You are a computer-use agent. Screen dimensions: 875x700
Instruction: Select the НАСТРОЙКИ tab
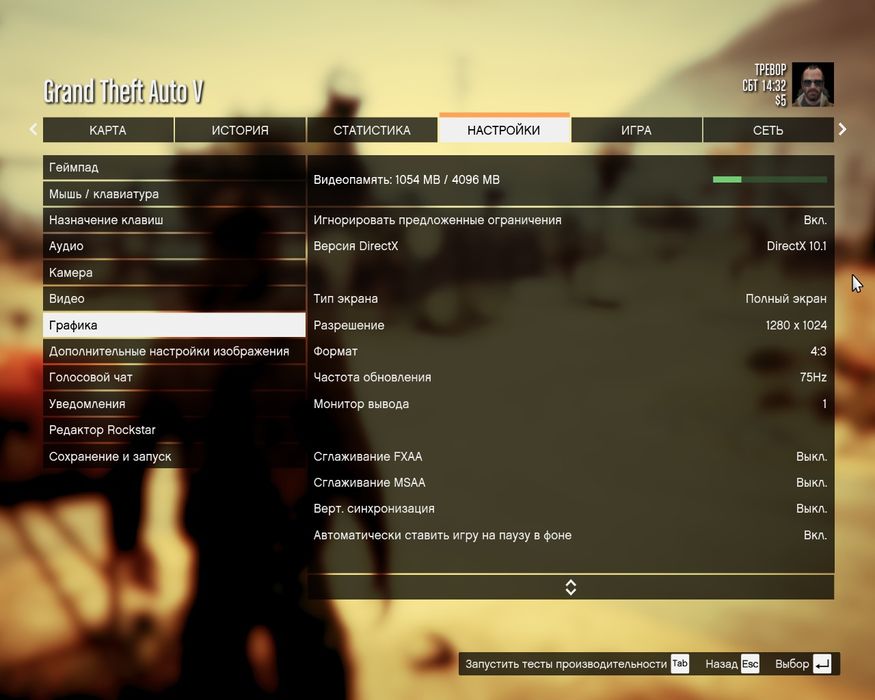click(x=504, y=129)
